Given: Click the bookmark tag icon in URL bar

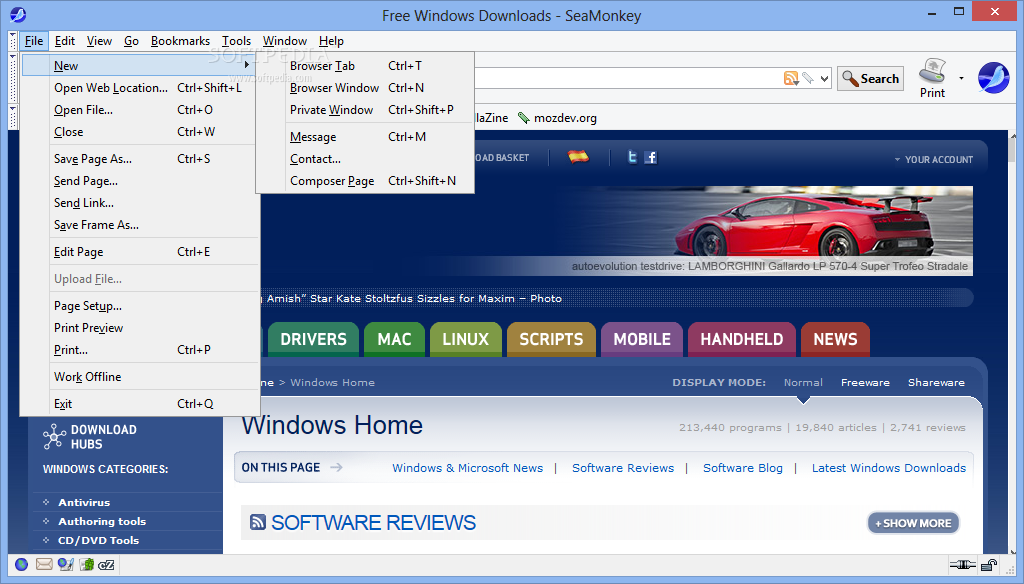Looking at the screenshot, I should (x=808, y=78).
